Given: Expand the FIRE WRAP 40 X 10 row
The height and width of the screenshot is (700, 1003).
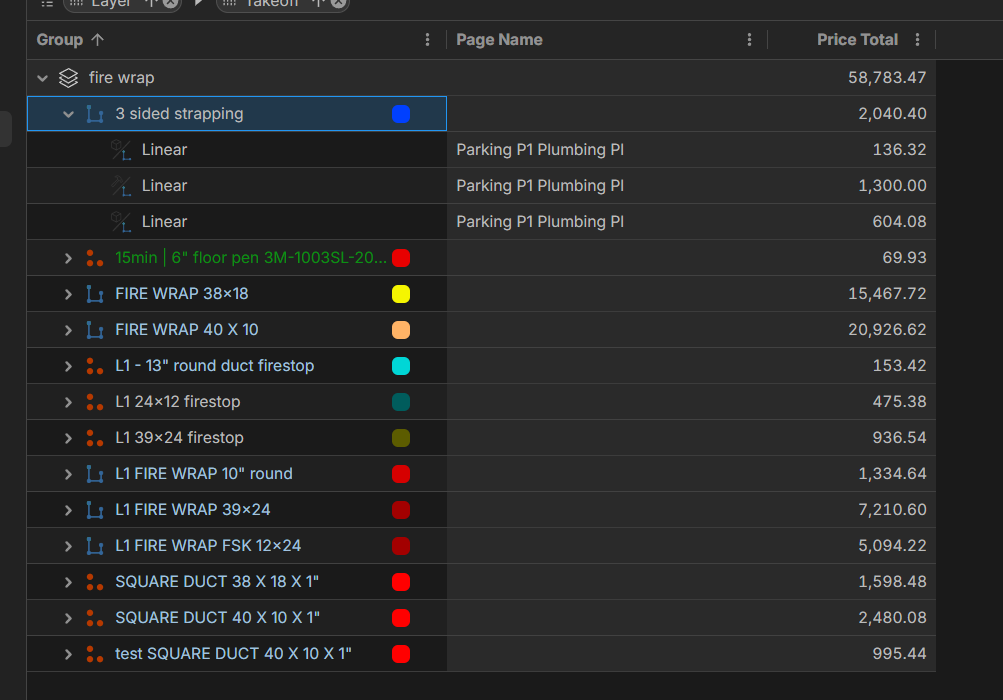Looking at the screenshot, I should click(x=68, y=330).
